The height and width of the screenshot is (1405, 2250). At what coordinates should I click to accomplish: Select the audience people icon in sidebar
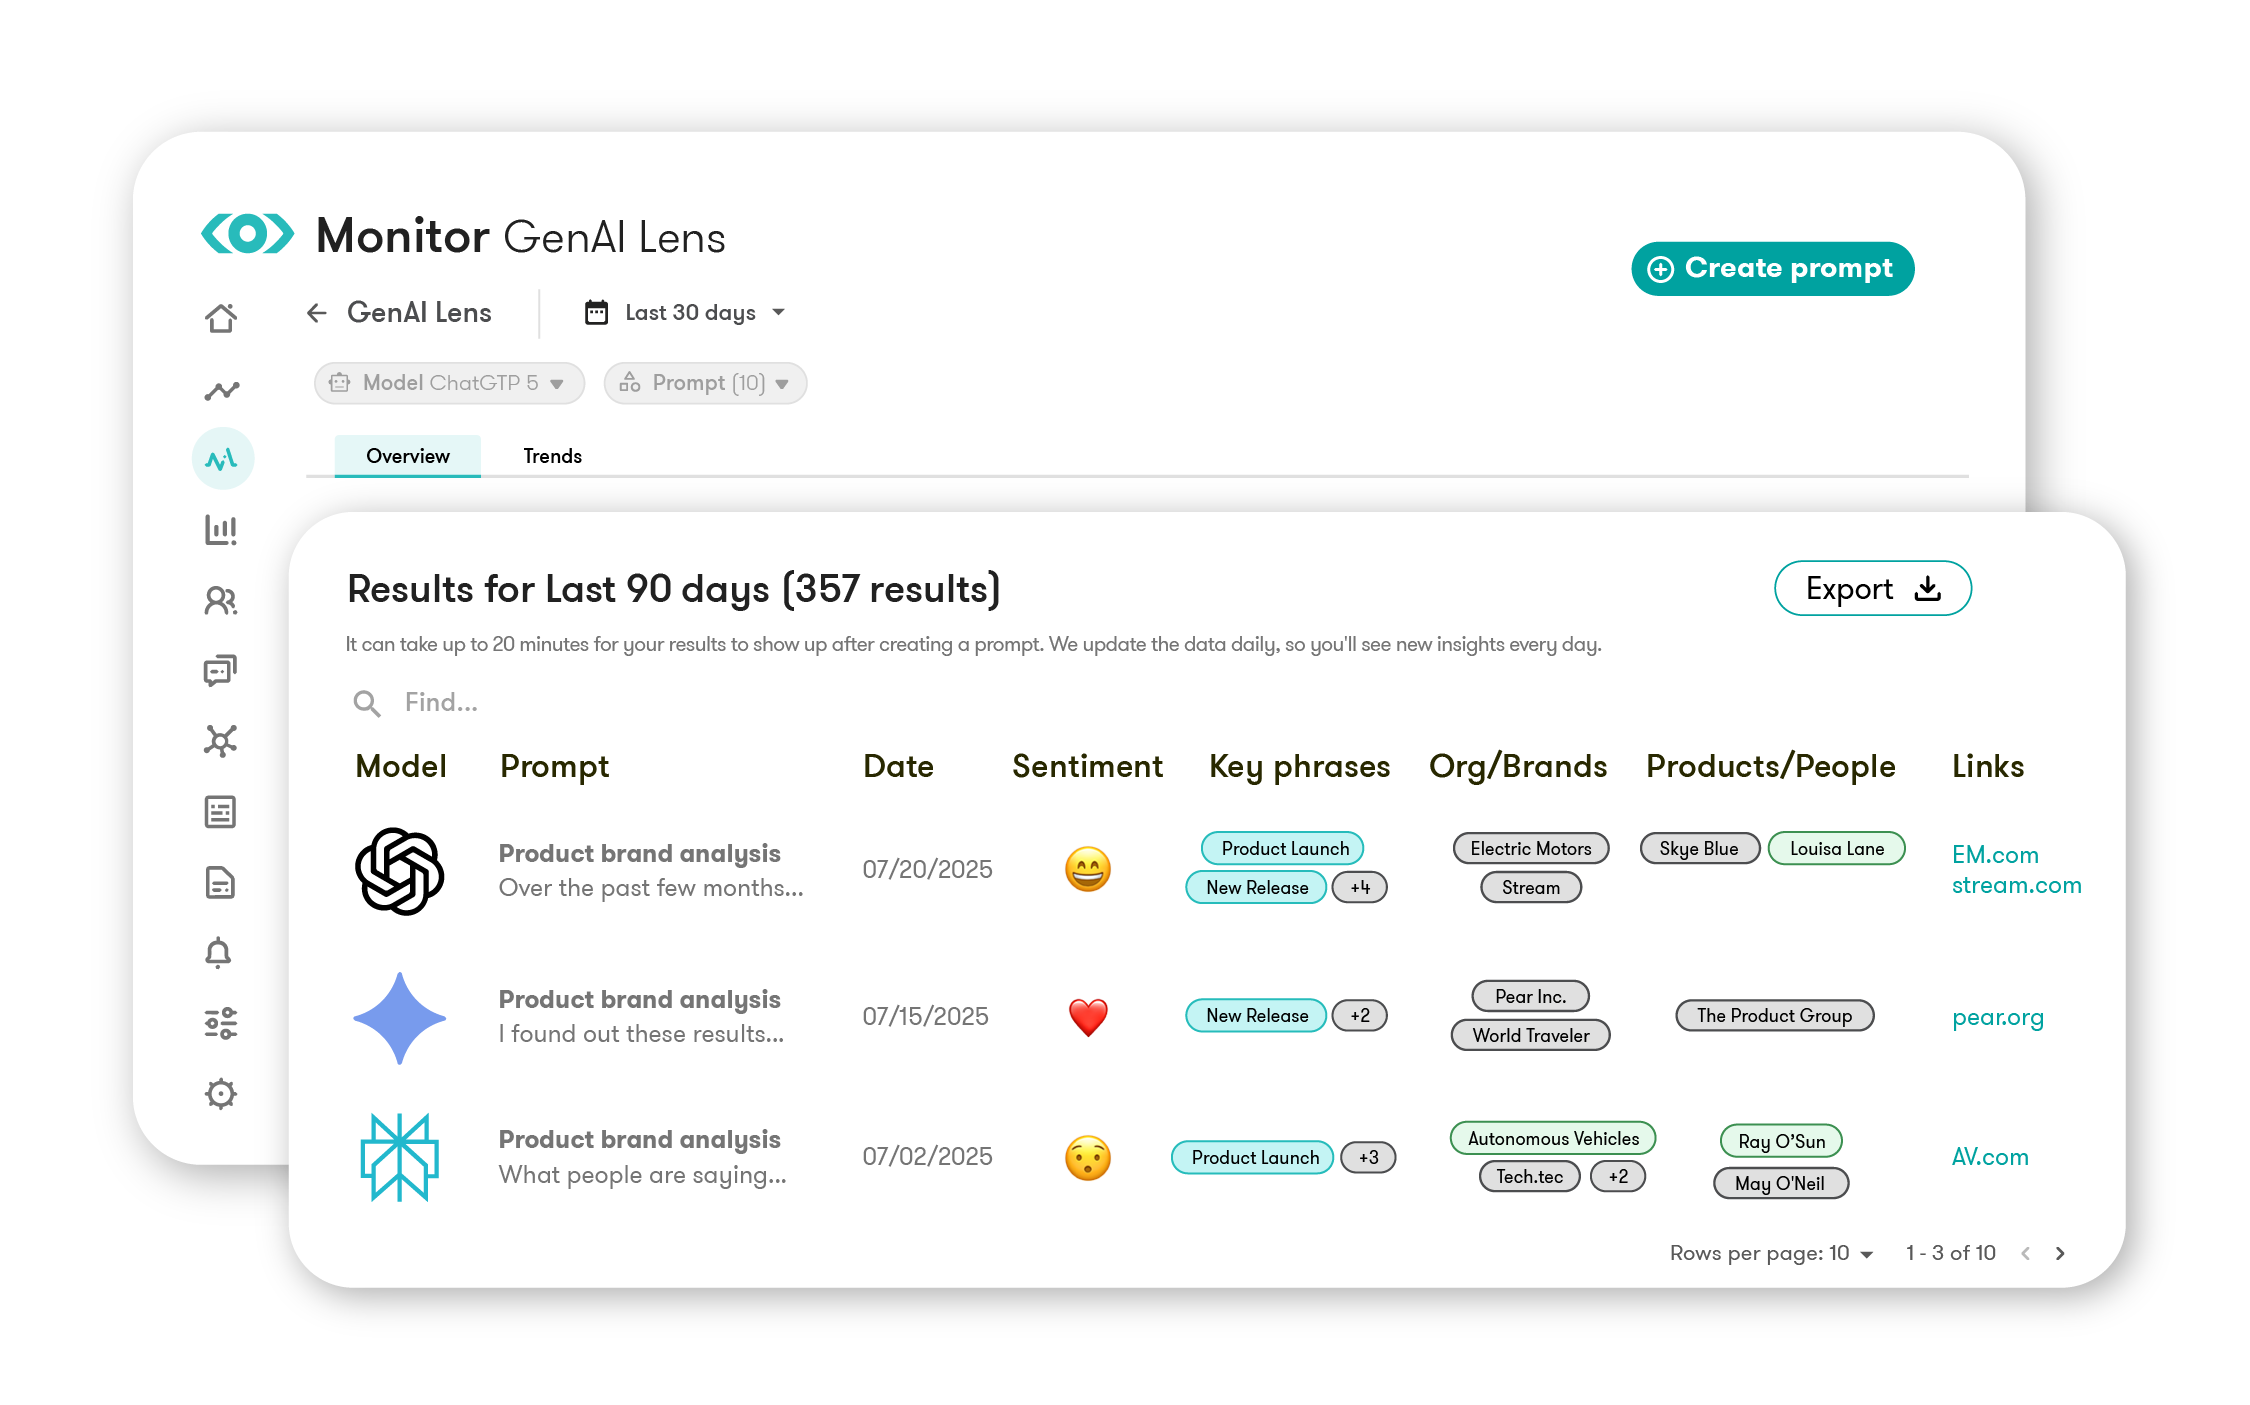(x=222, y=601)
